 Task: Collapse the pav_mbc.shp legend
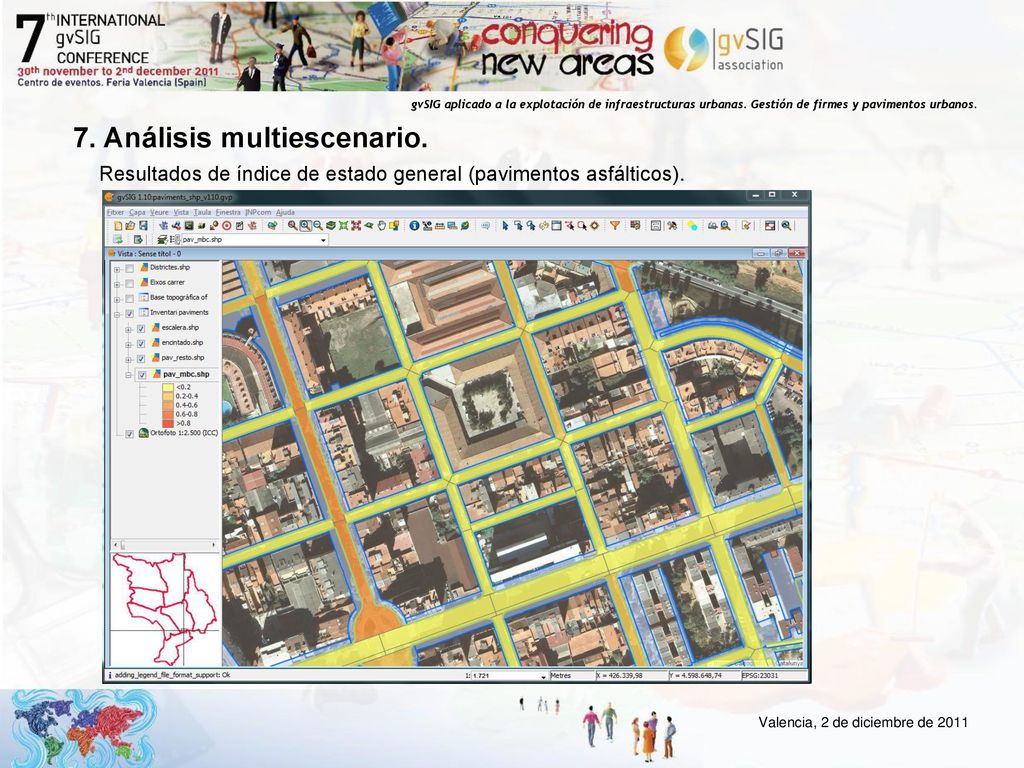[x=129, y=376]
